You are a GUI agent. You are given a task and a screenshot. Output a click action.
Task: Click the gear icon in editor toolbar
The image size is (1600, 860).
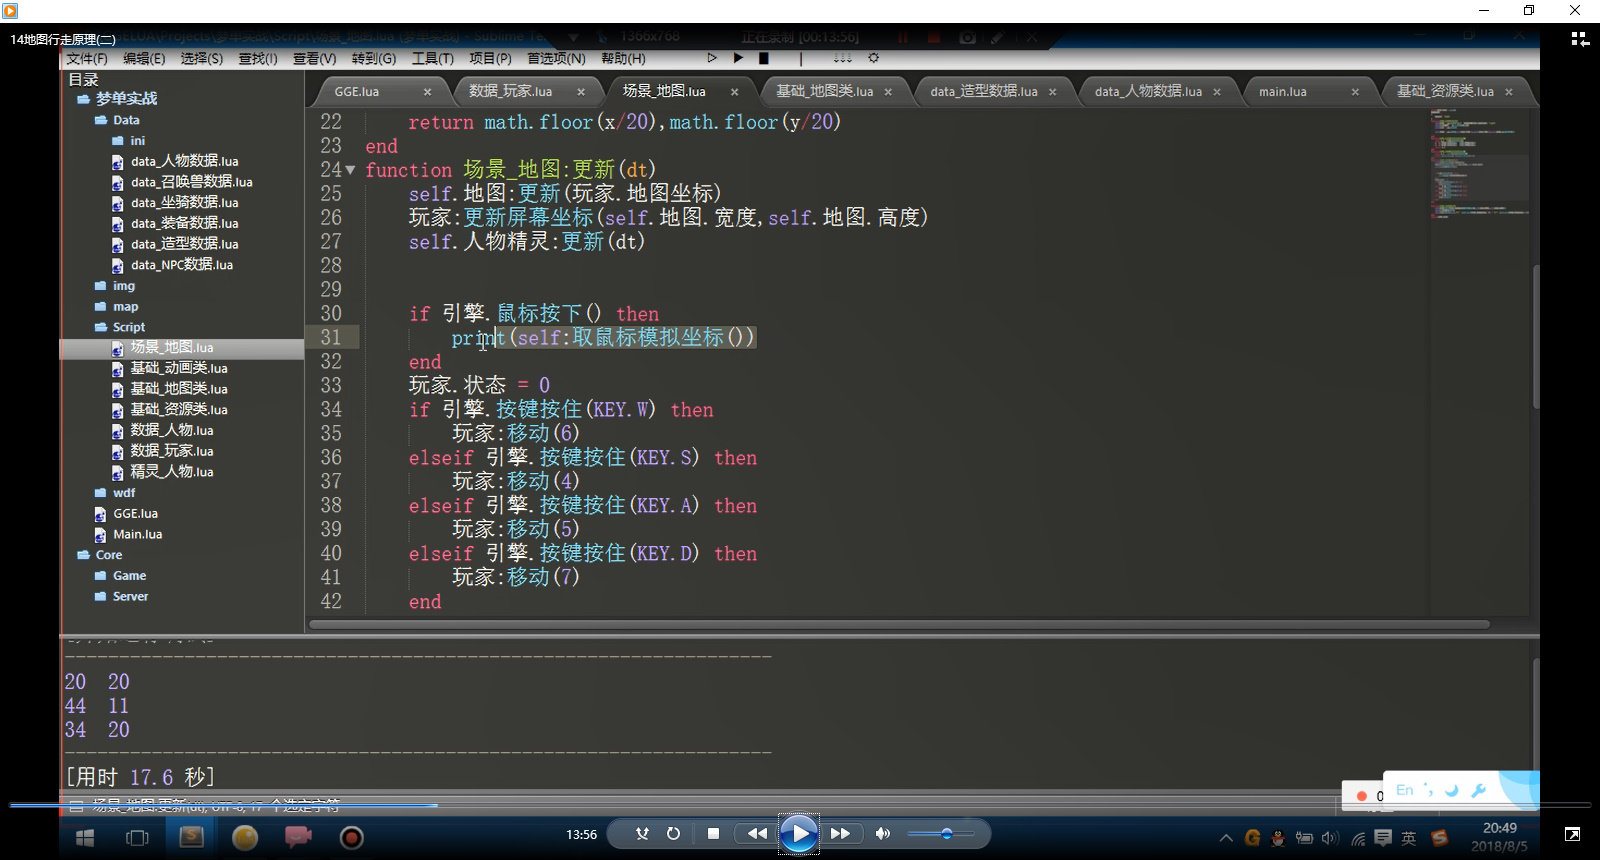[873, 58]
